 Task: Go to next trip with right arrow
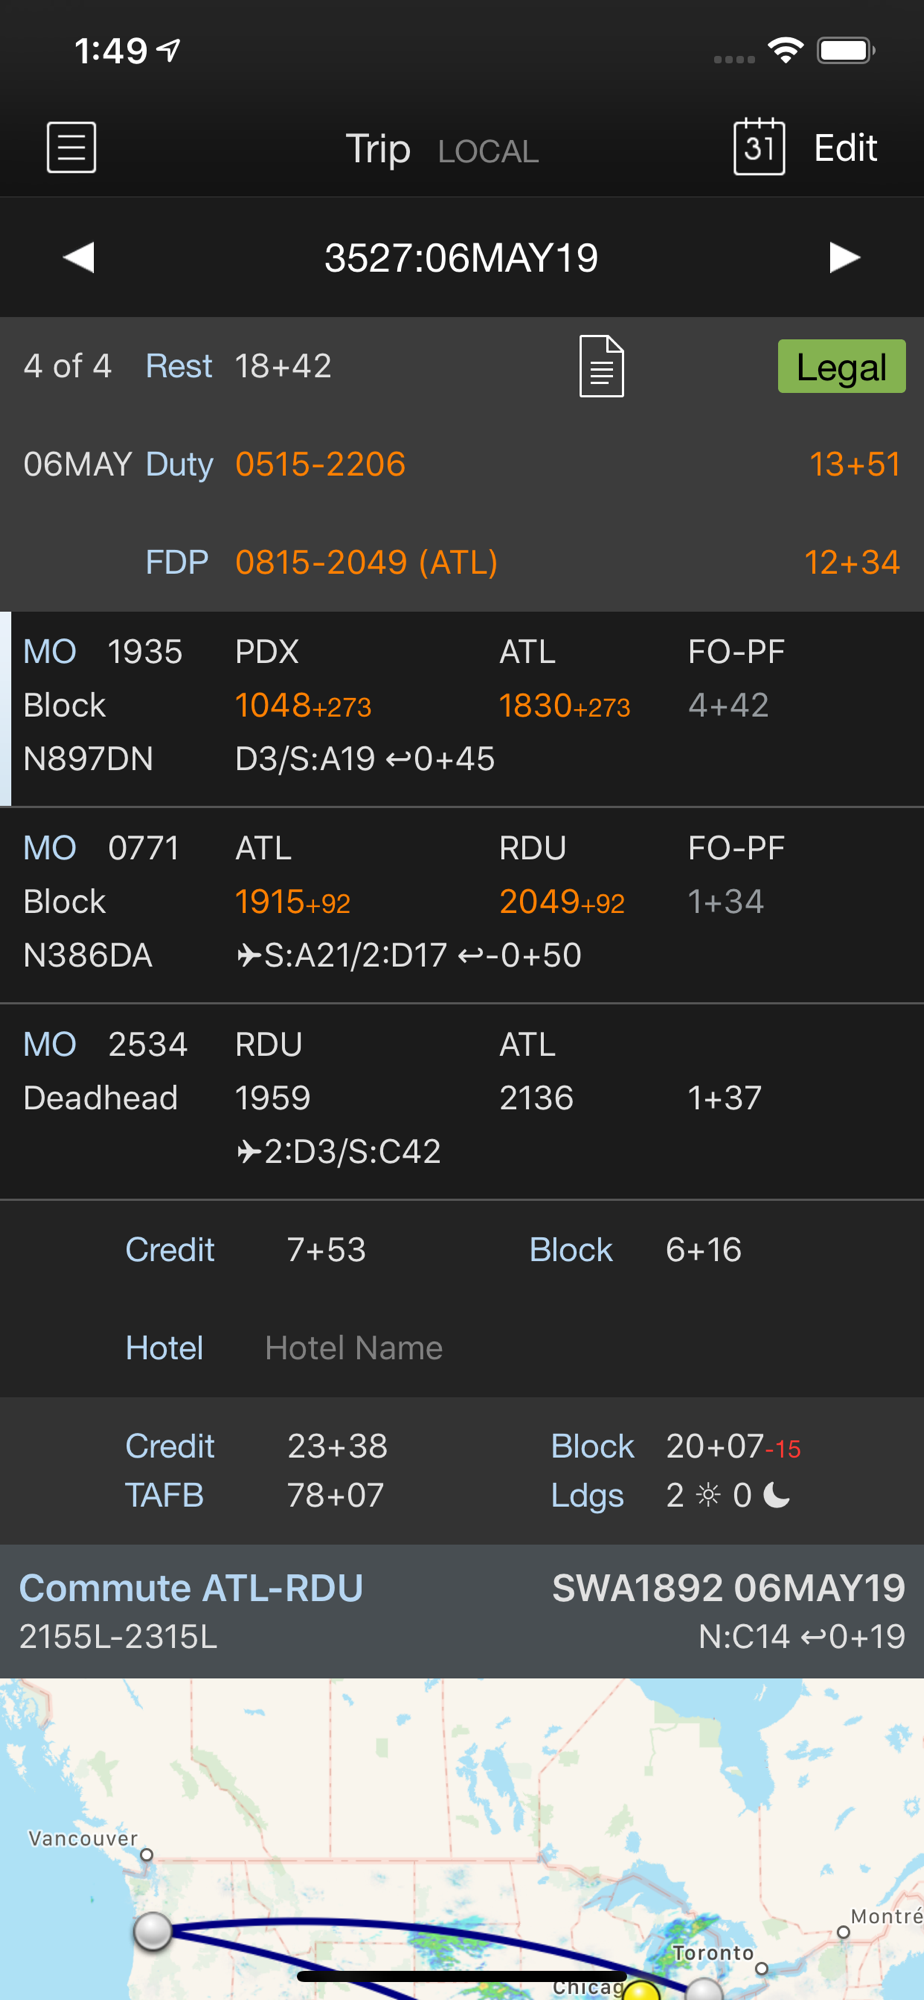tap(844, 257)
